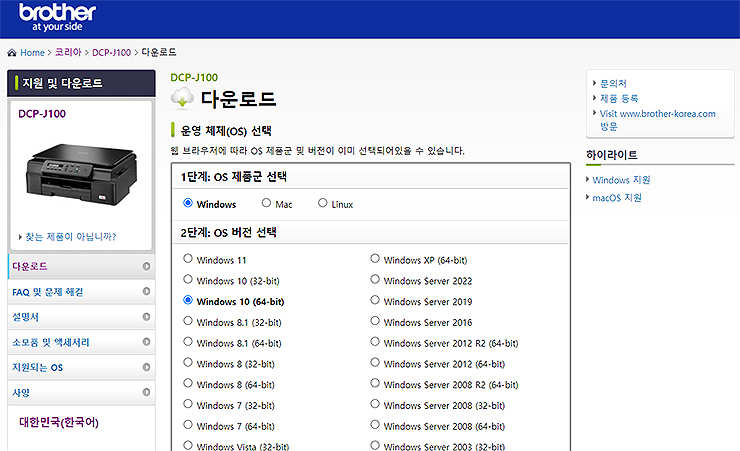Select the Mac OS family radio button
The width and height of the screenshot is (740, 451).
point(266,203)
